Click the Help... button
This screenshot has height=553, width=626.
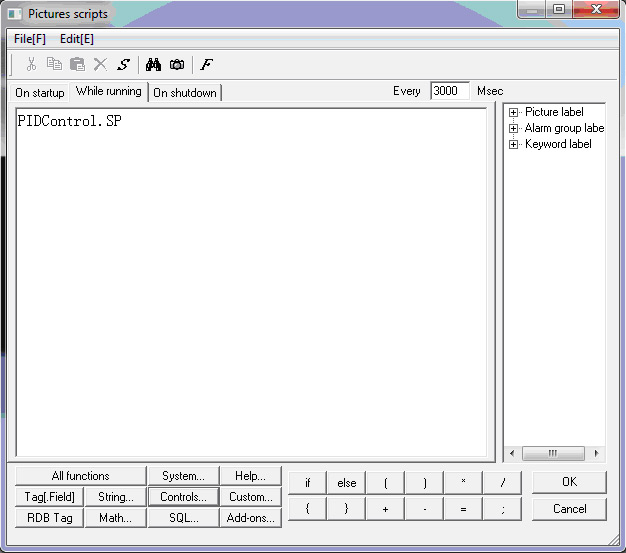(x=250, y=476)
